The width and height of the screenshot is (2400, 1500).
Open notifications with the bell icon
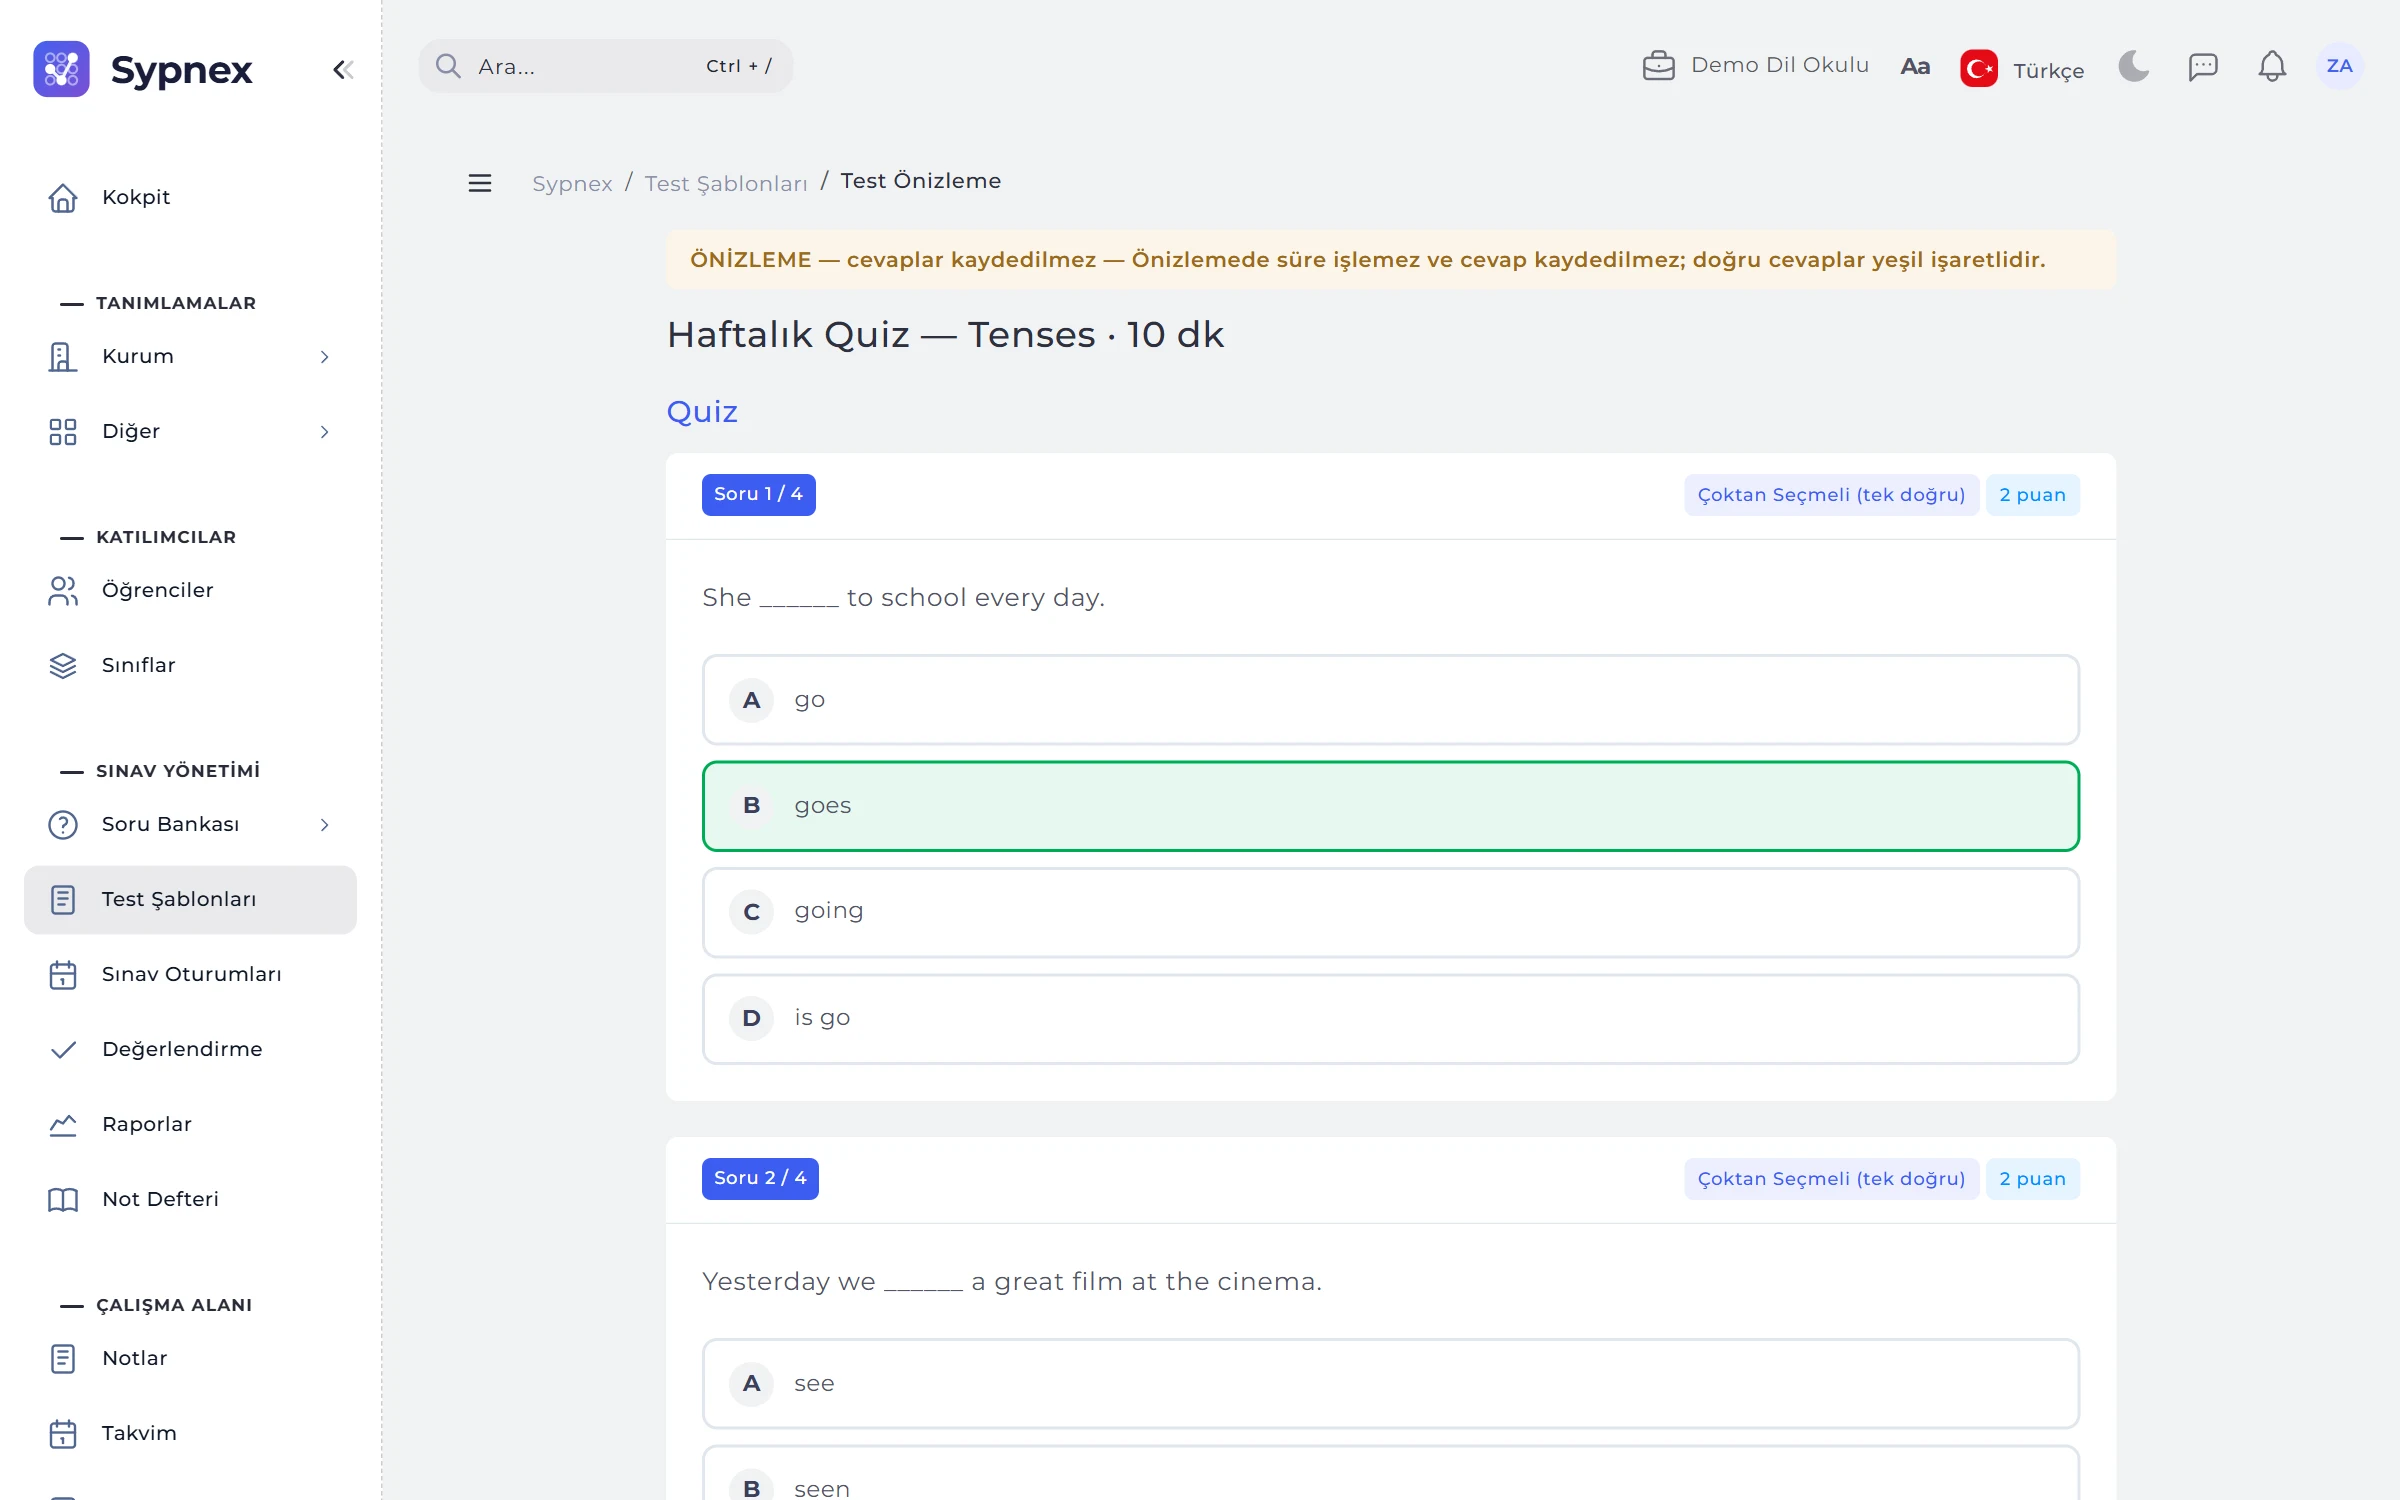[2272, 67]
